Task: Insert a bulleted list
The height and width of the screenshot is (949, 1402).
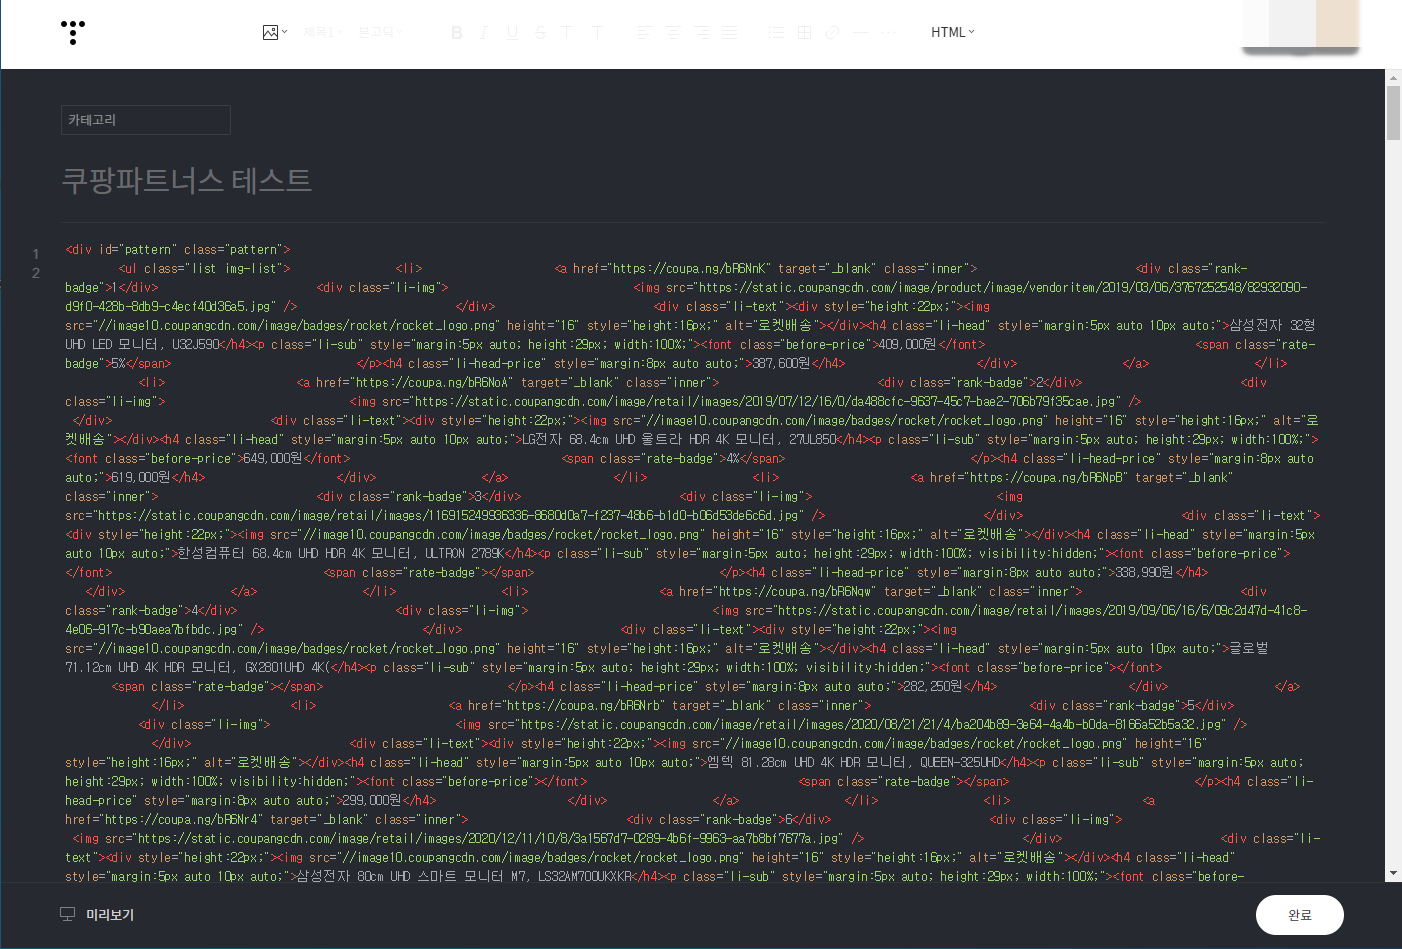Action: (776, 32)
